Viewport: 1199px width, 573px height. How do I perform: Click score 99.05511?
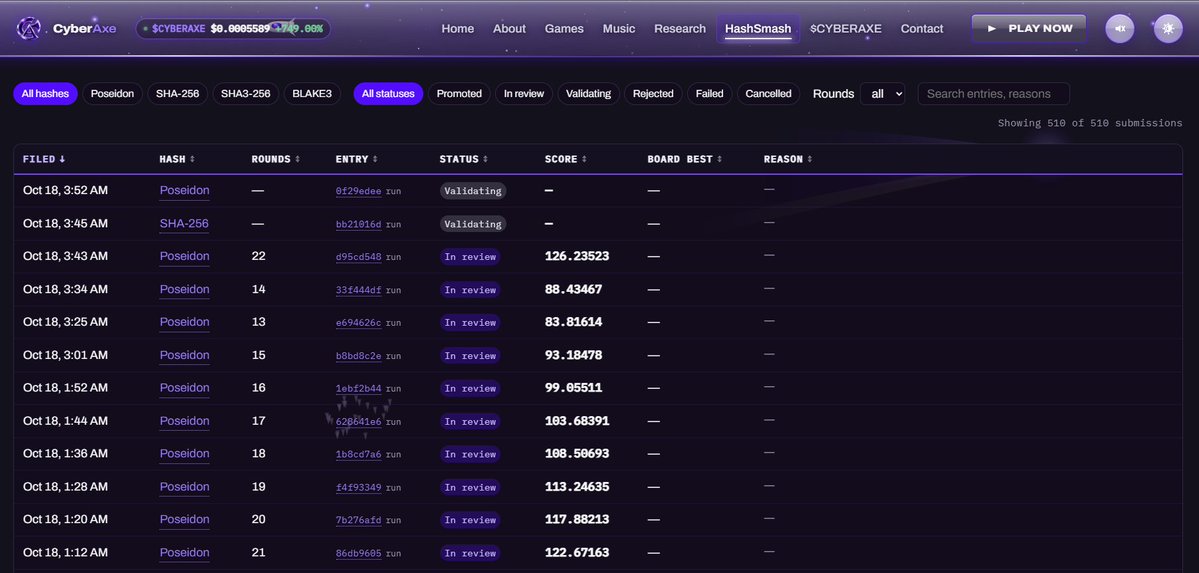574,388
